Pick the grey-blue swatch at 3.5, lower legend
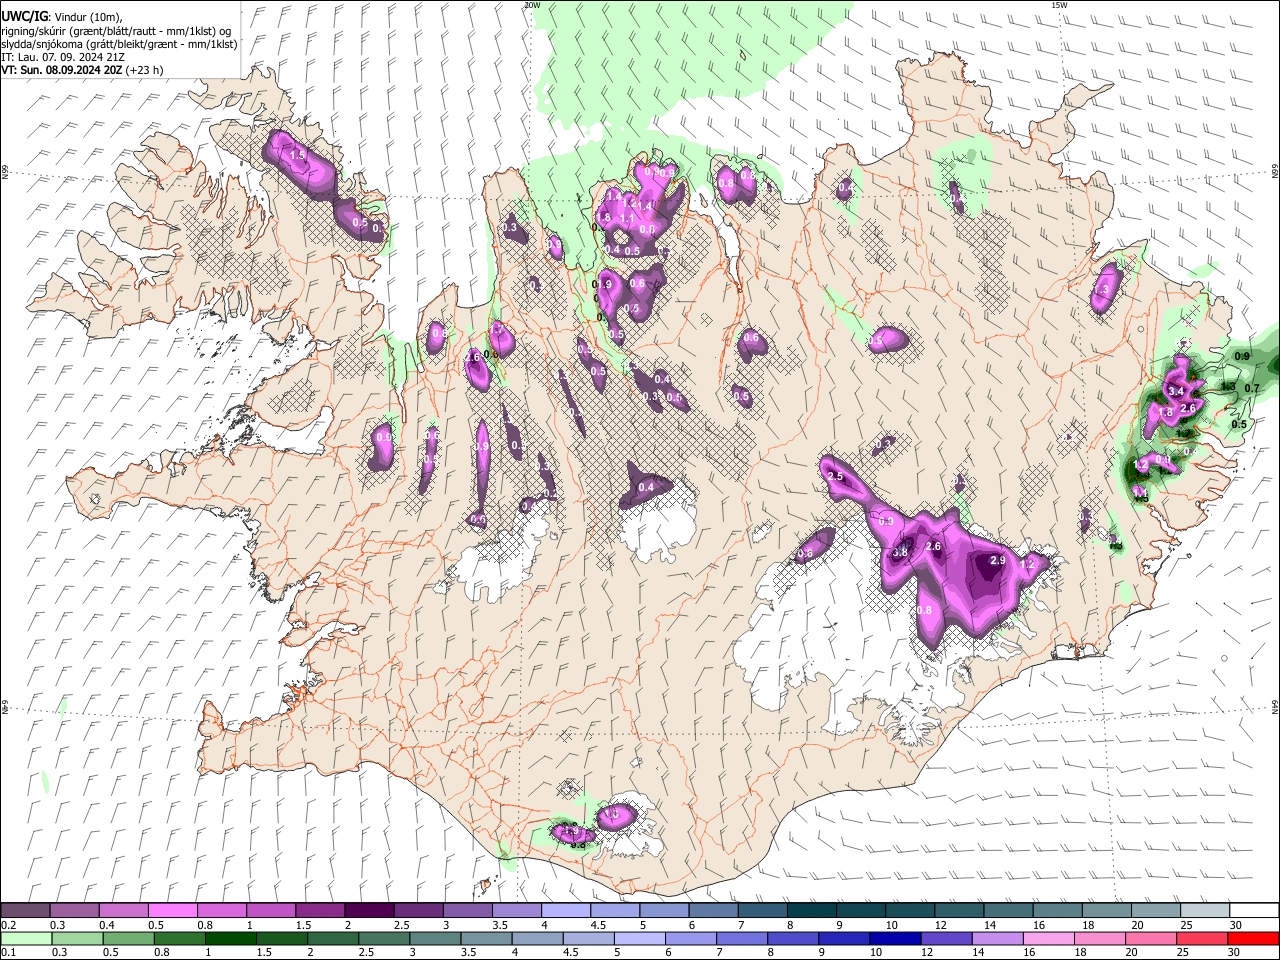 [485, 938]
